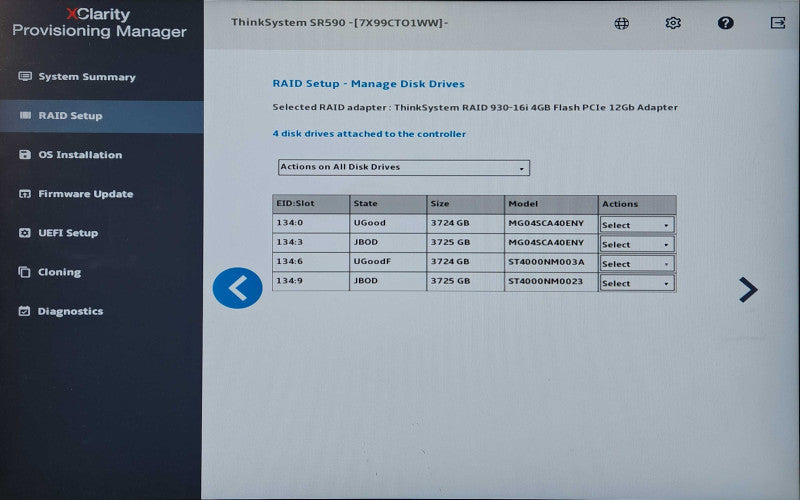Open help question mark icon
The image size is (800, 500).
point(725,23)
